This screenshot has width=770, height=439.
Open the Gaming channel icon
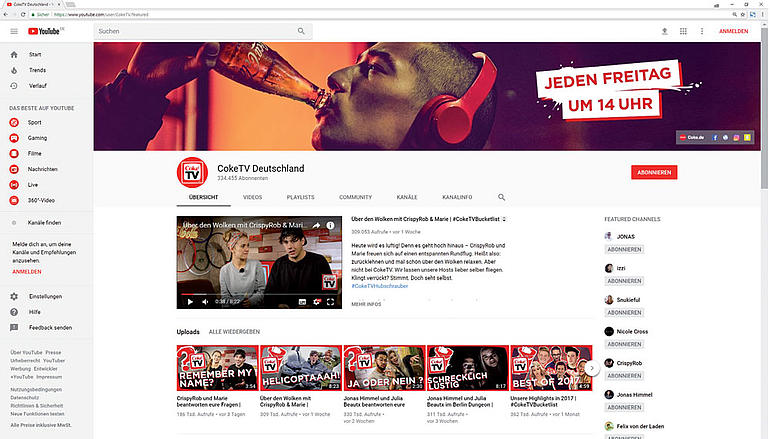click(x=14, y=138)
